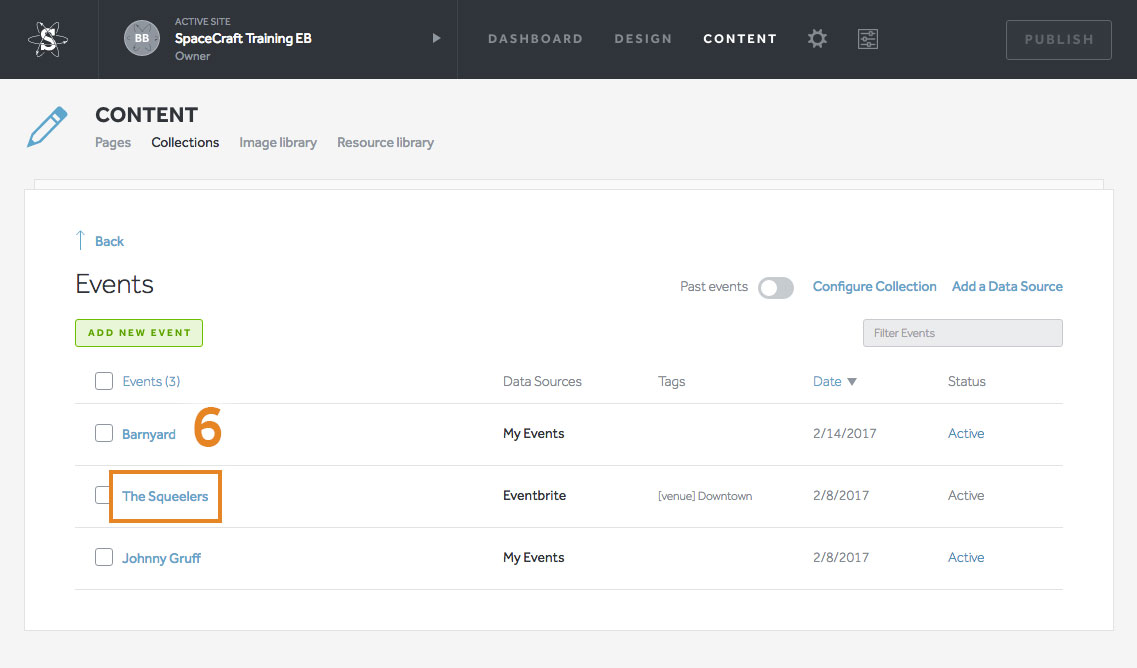Viewport: 1137px width, 668px height.
Task: Click Active status for Johnny Gruff
Action: [x=966, y=557]
